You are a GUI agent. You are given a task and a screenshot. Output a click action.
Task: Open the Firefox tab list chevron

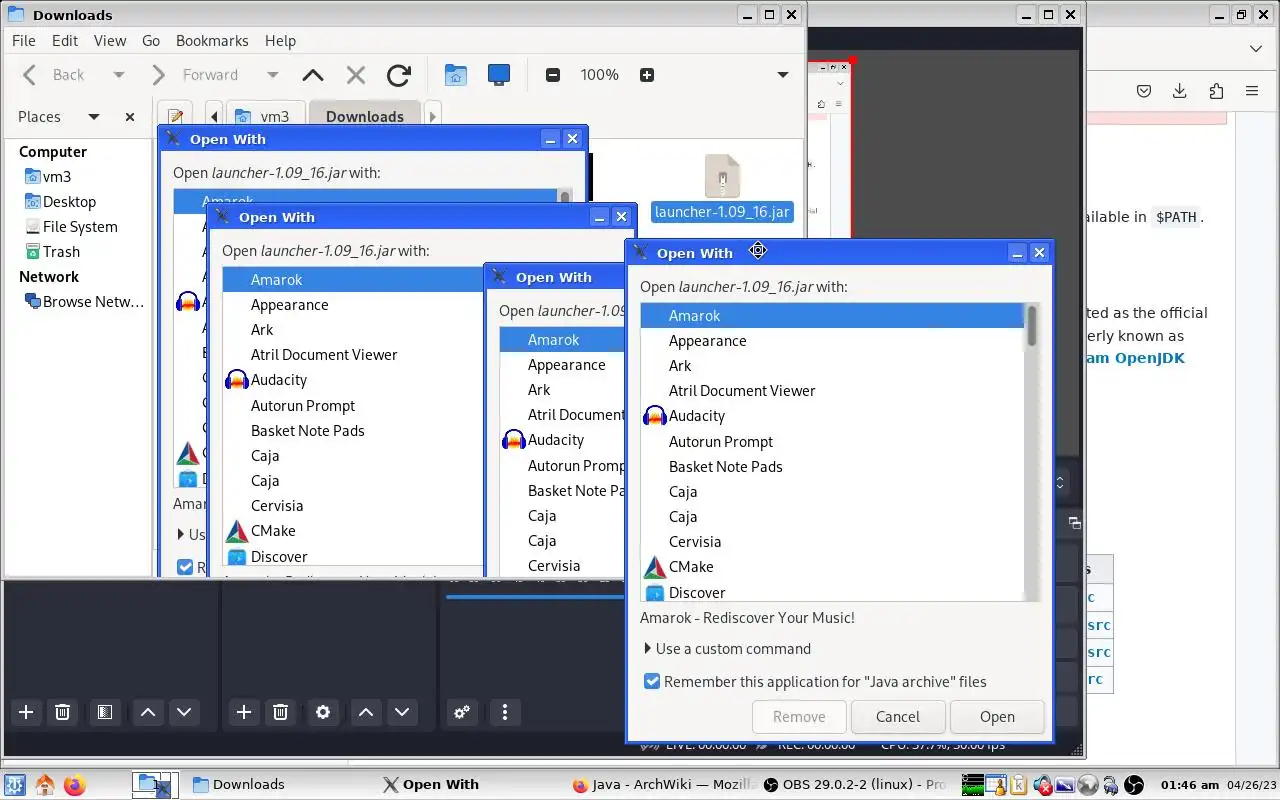[1257, 48]
